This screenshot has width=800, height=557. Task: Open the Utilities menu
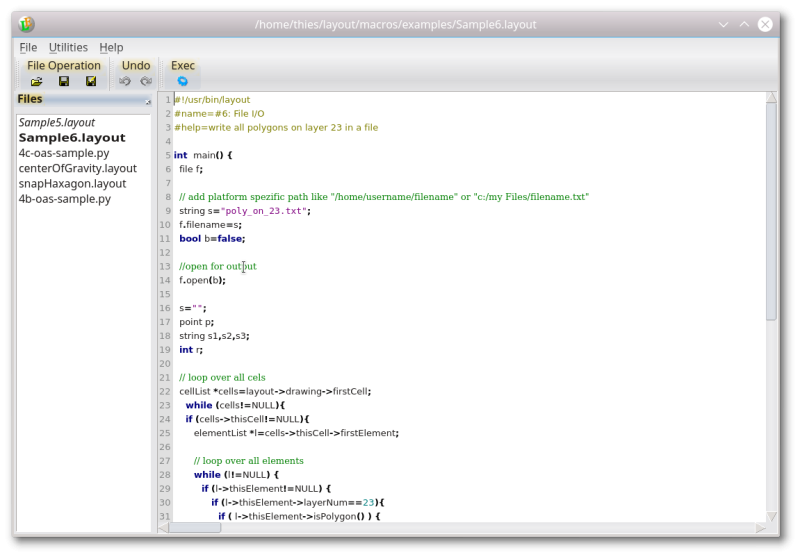point(68,47)
